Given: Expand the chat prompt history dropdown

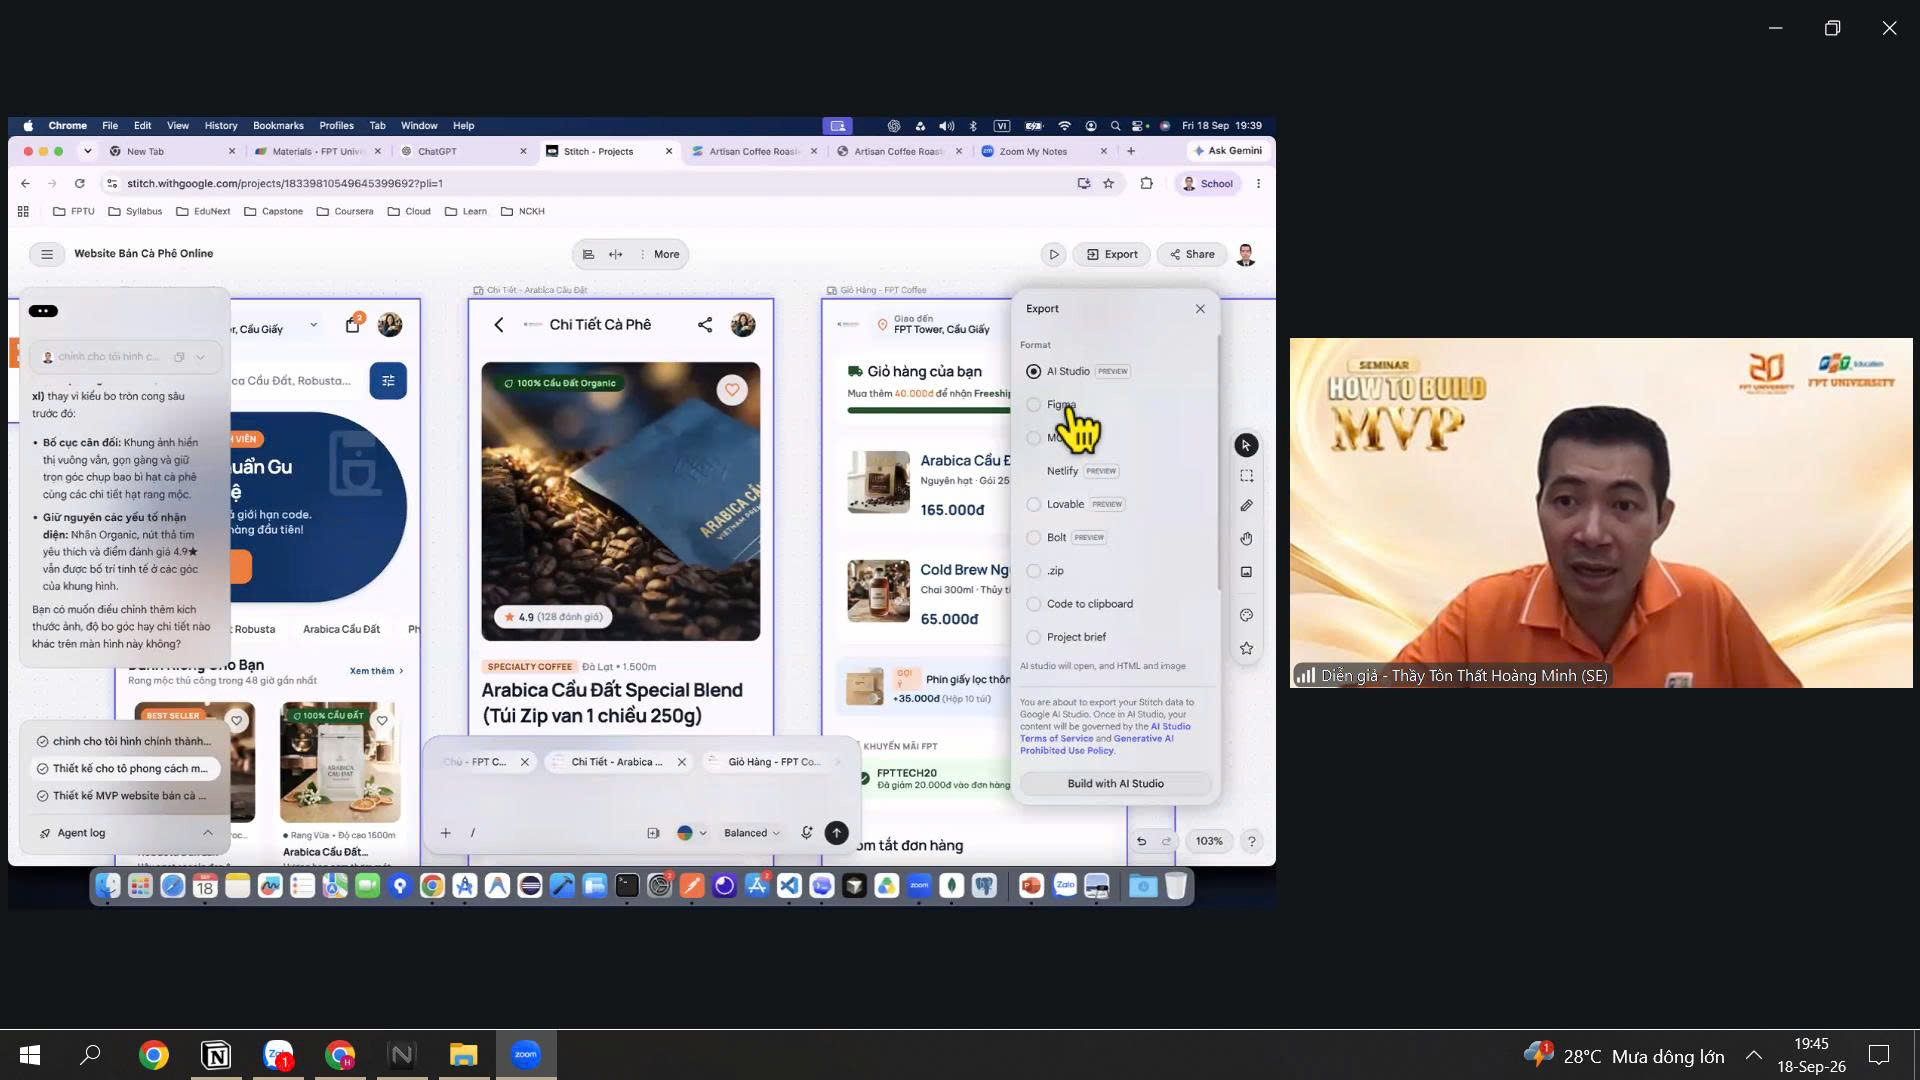Looking at the screenshot, I should [201, 357].
